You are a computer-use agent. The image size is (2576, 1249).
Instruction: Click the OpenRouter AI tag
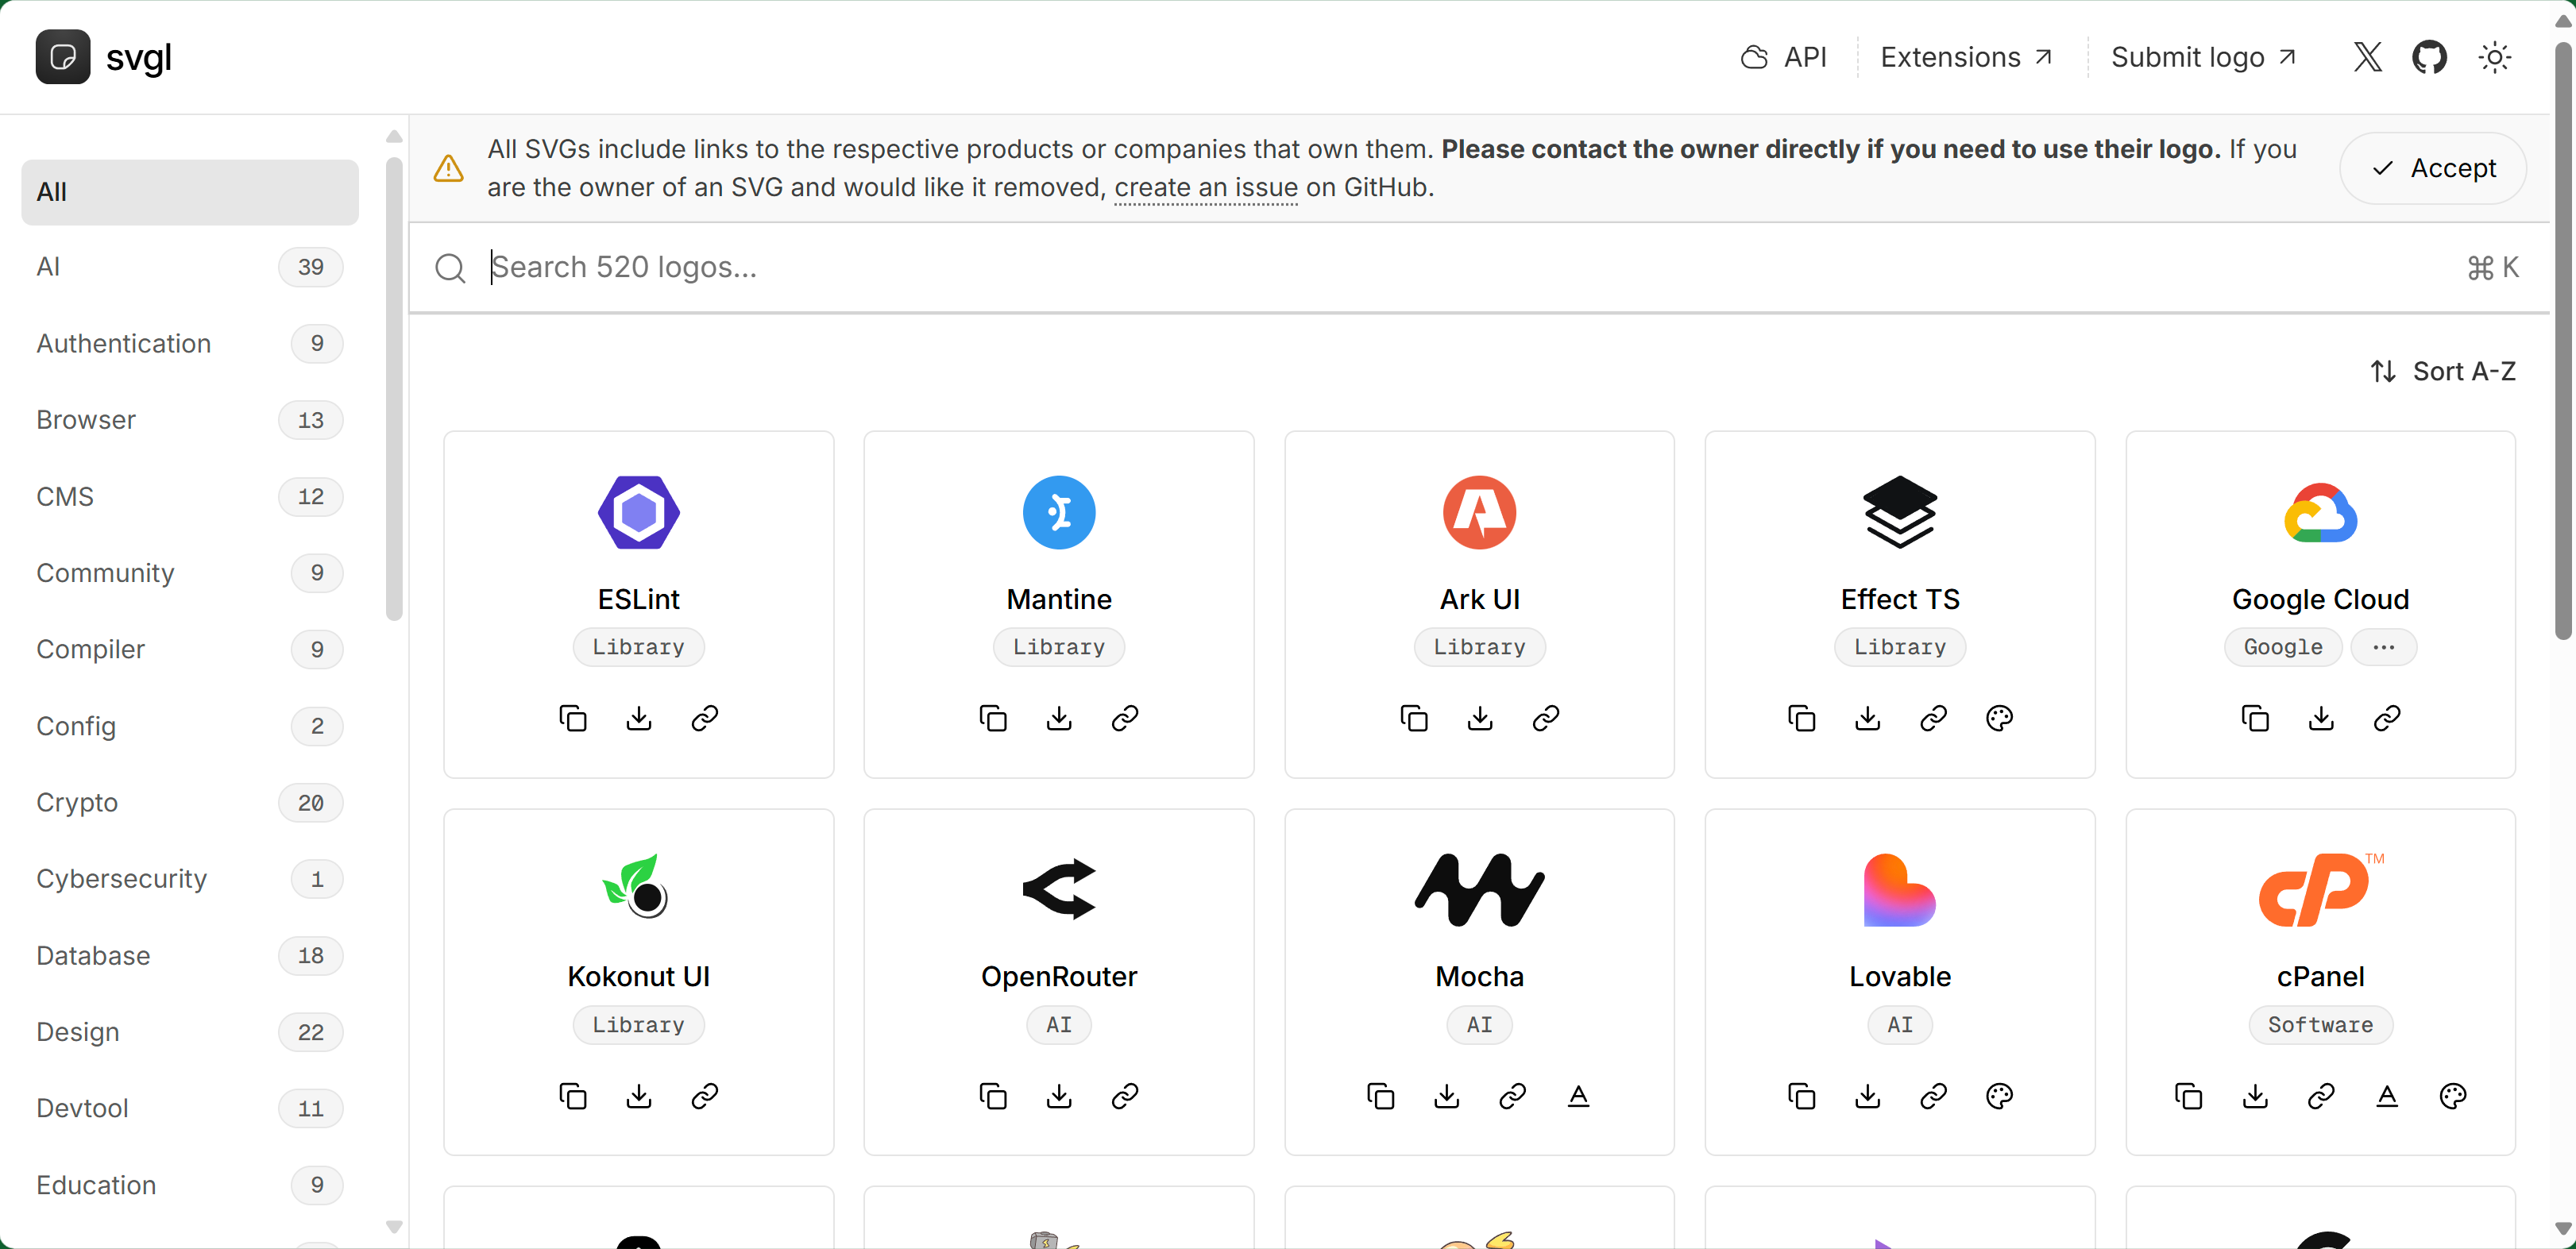(1059, 1025)
